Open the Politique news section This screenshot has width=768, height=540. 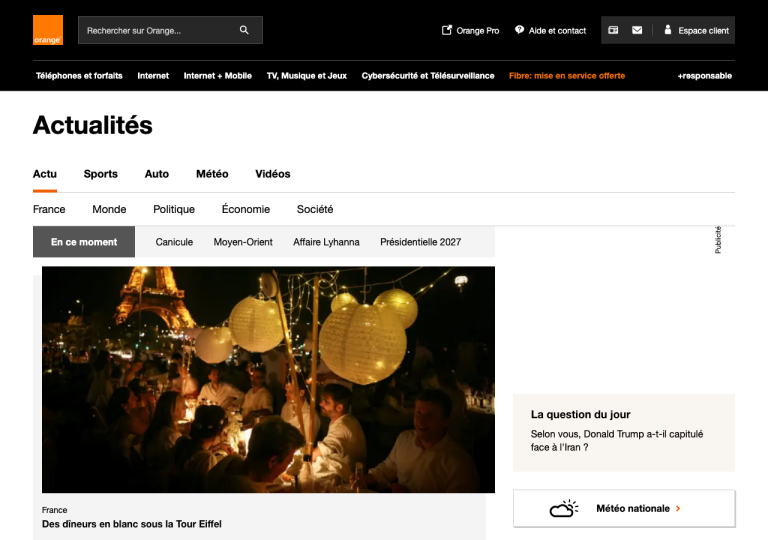(174, 209)
